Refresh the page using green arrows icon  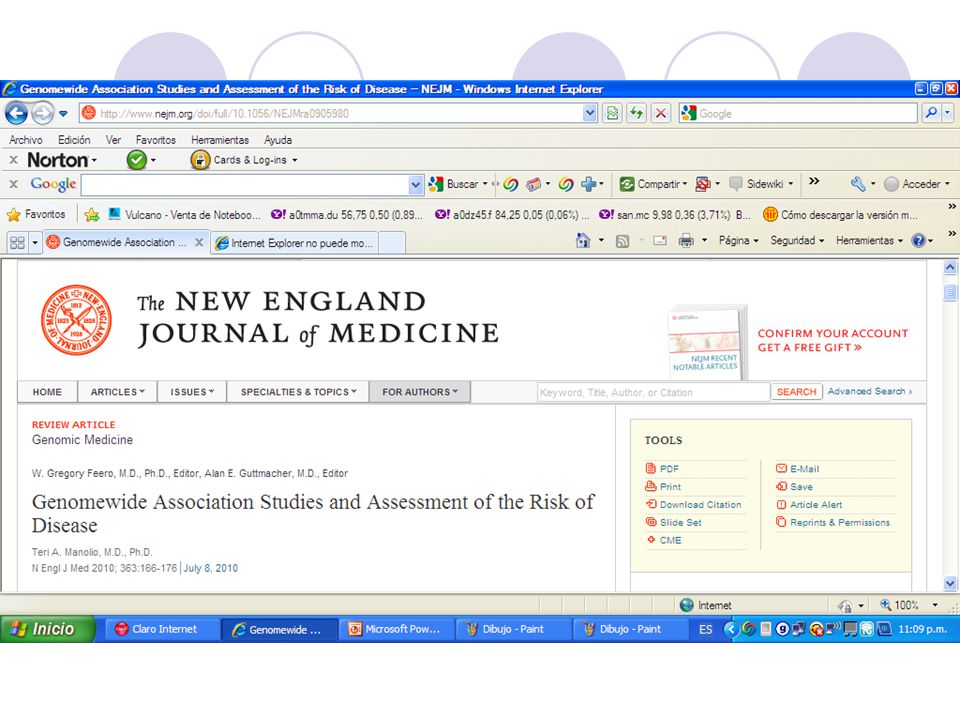pyautogui.click(x=637, y=113)
